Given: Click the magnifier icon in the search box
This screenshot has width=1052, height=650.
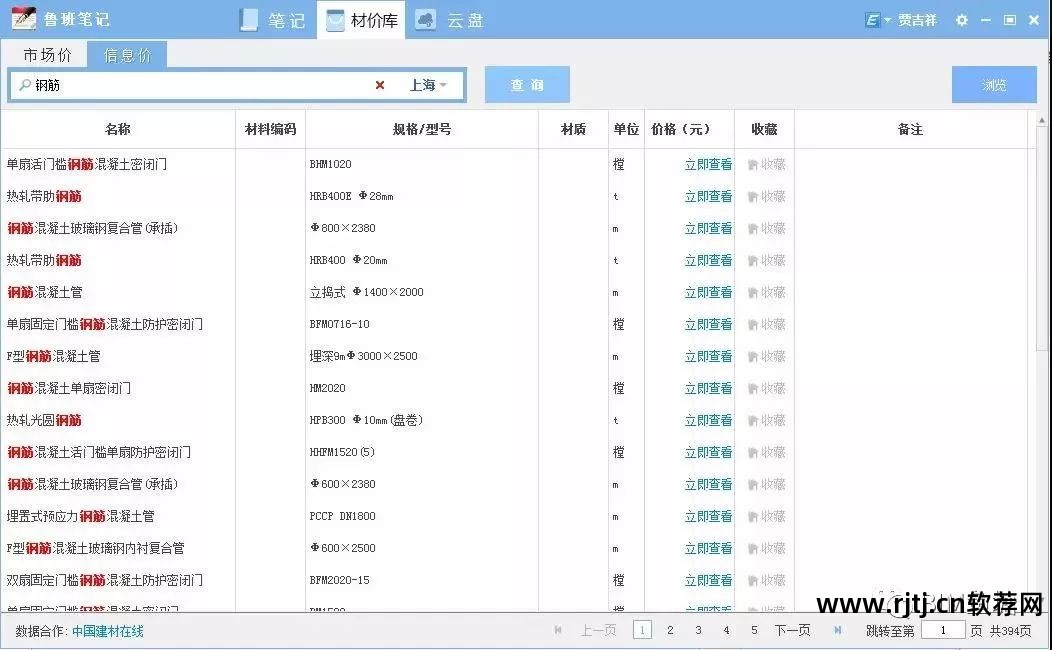Looking at the screenshot, I should click(23, 86).
